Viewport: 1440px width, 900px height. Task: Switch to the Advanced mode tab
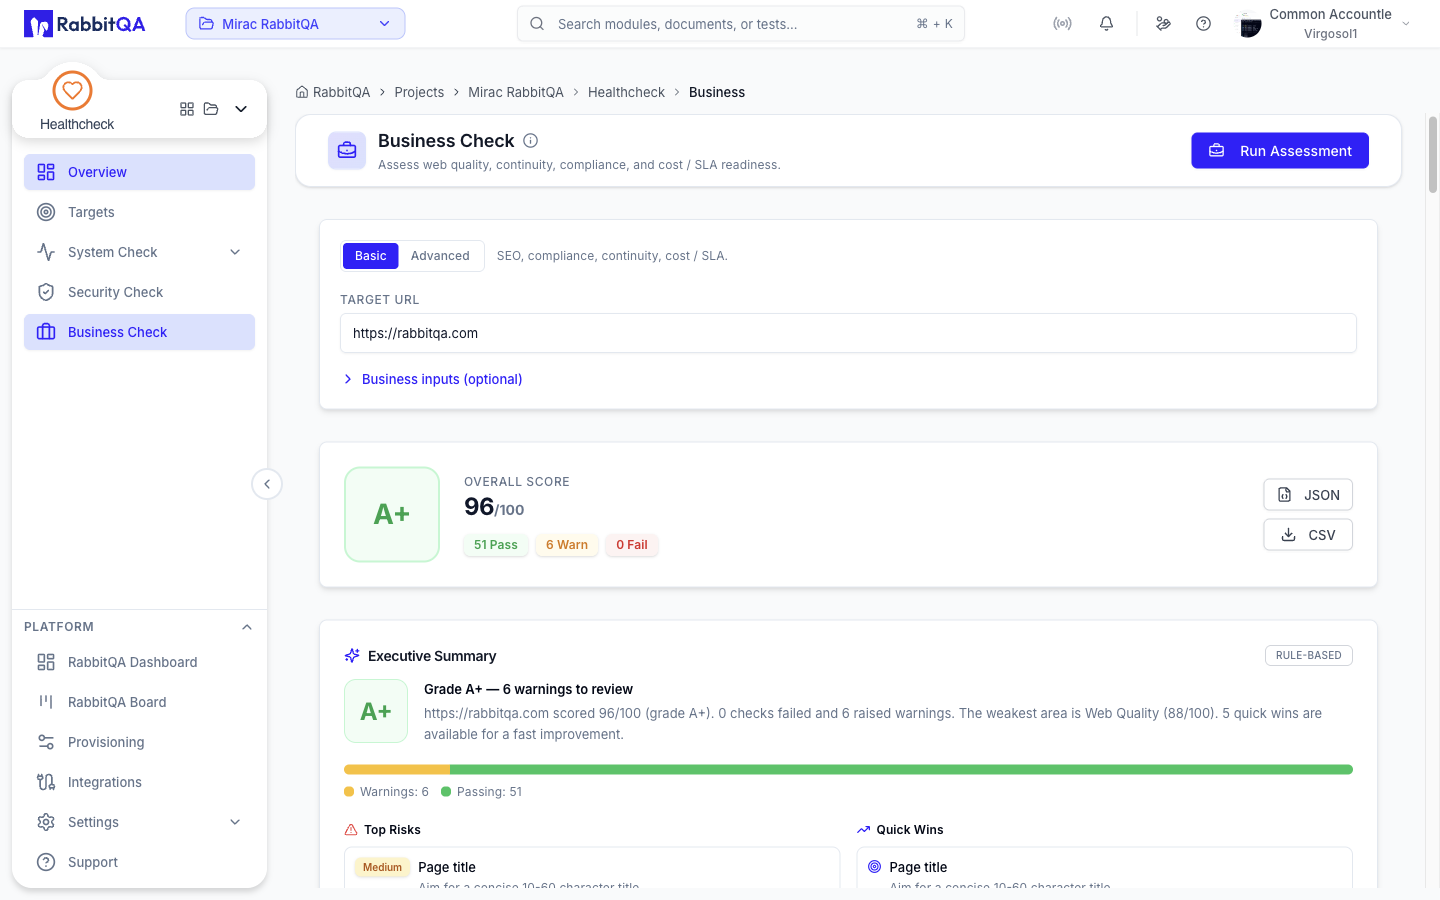(440, 256)
